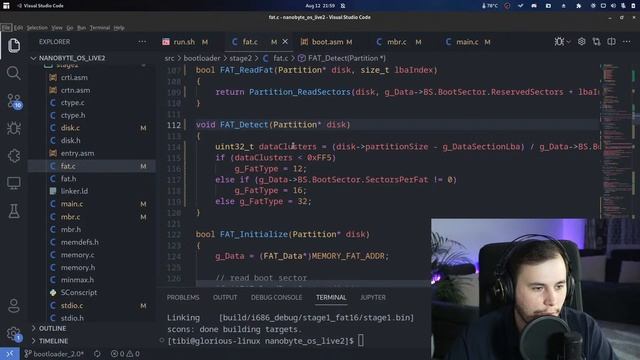This screenshot has height=360, width=640.
Task: Open the Search view in activity bar
Action: 13,73
